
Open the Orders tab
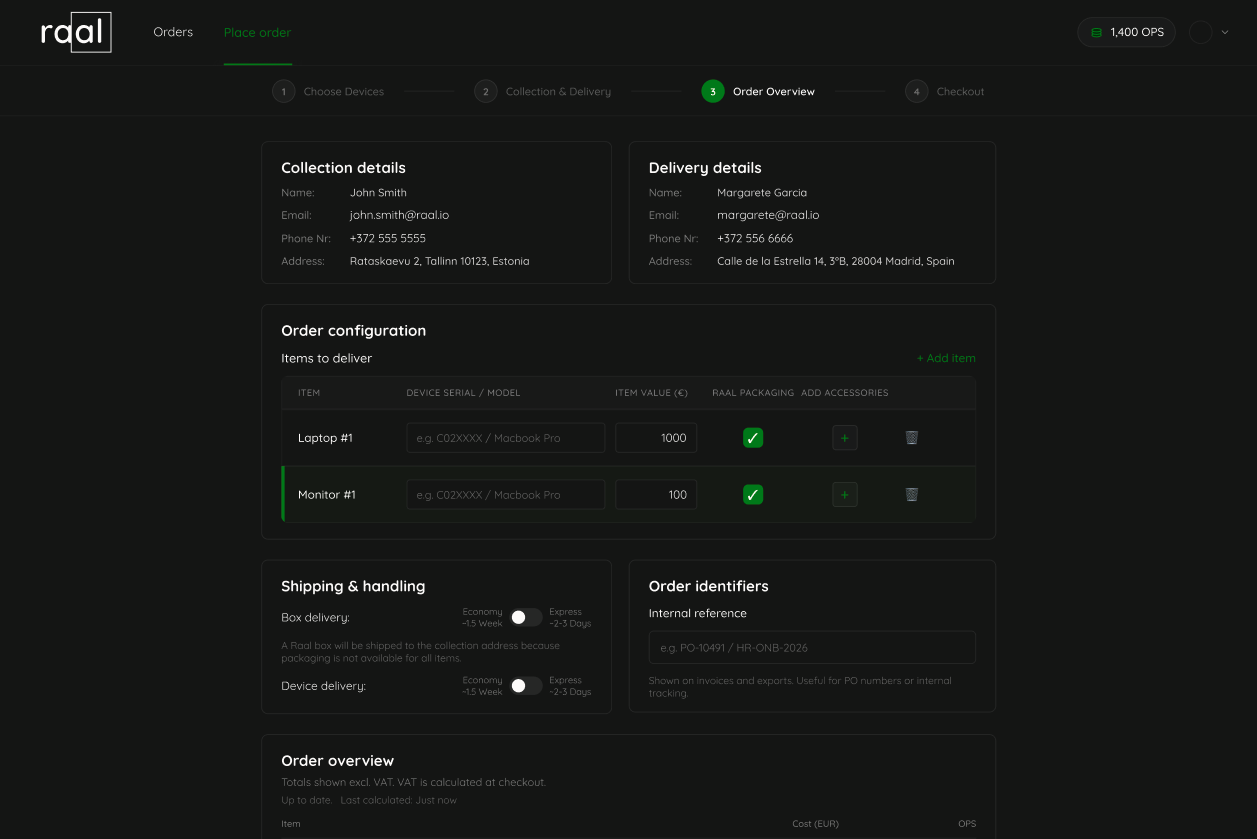[173, 33]
